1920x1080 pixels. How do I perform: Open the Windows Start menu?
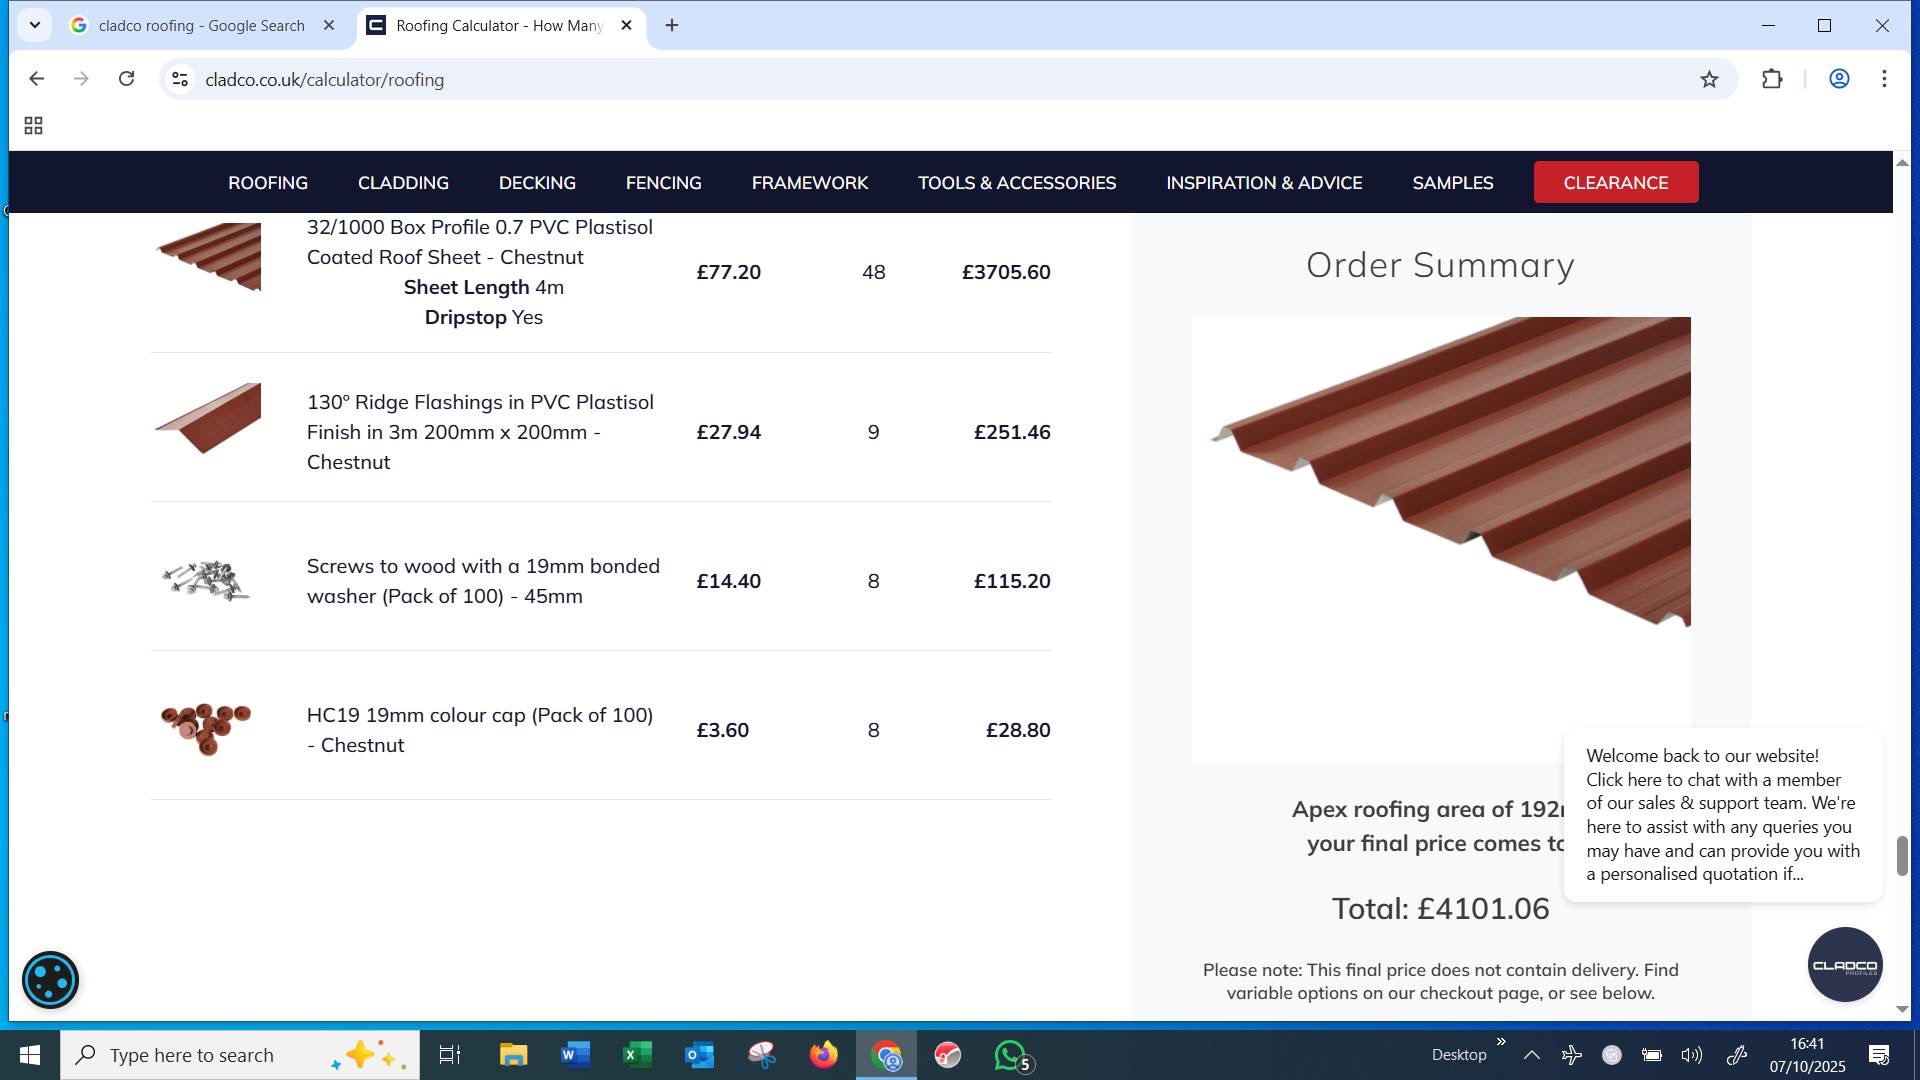[x=30, y=1055]
